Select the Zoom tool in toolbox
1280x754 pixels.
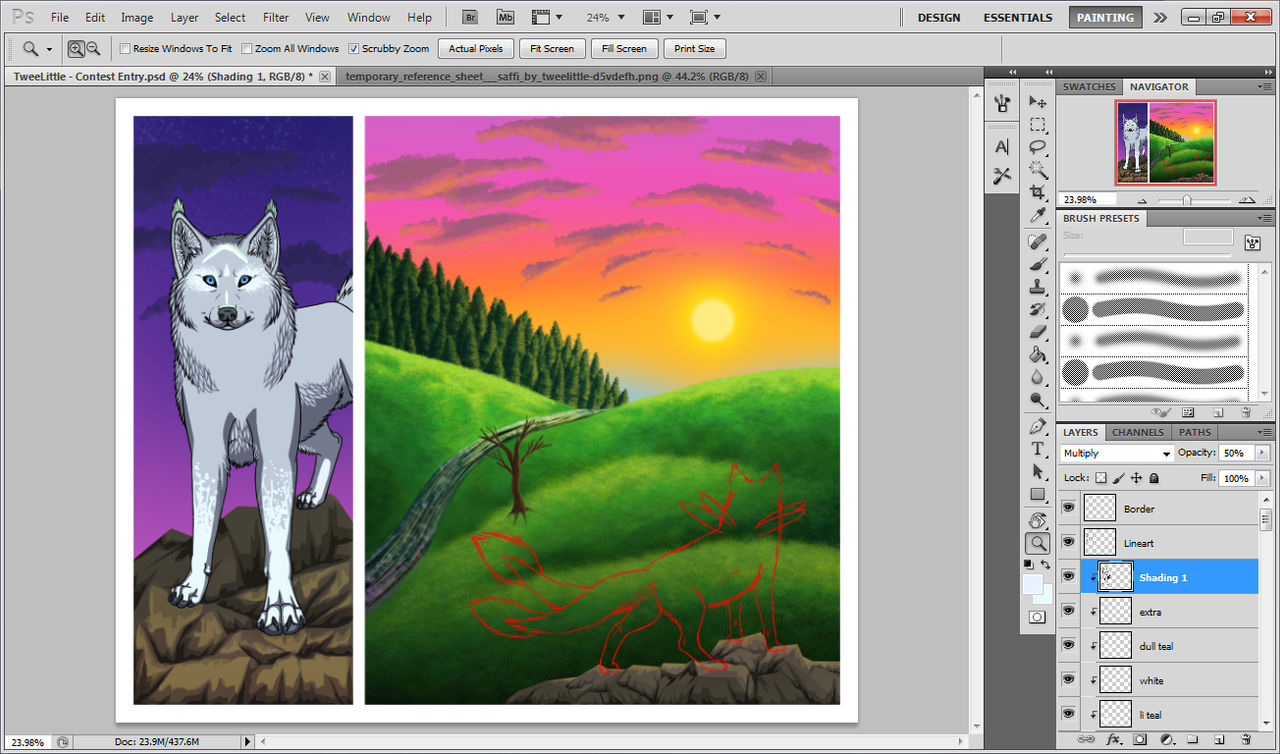click(x=1038, y=543)
